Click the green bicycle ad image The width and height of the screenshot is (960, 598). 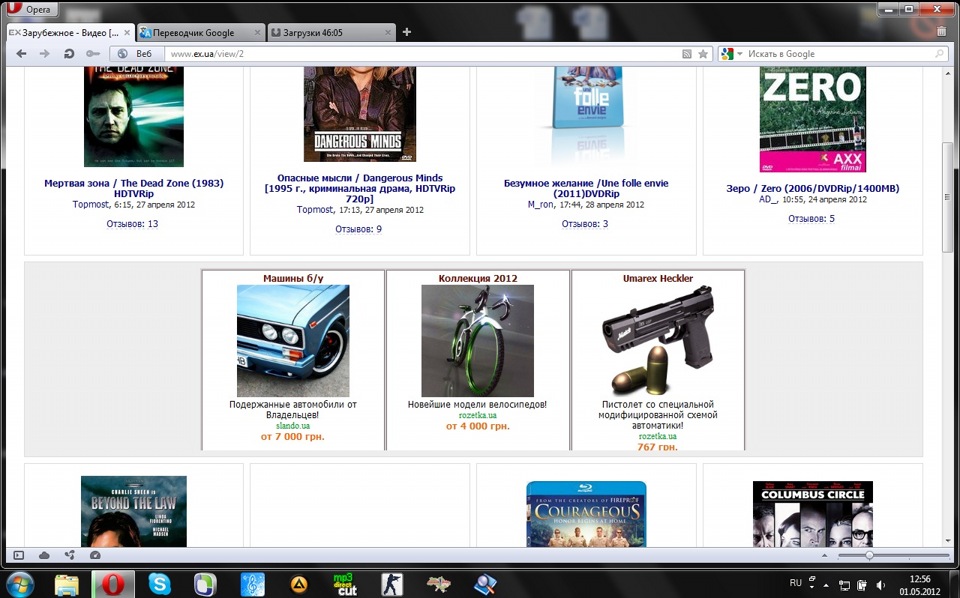coord(478,340)
